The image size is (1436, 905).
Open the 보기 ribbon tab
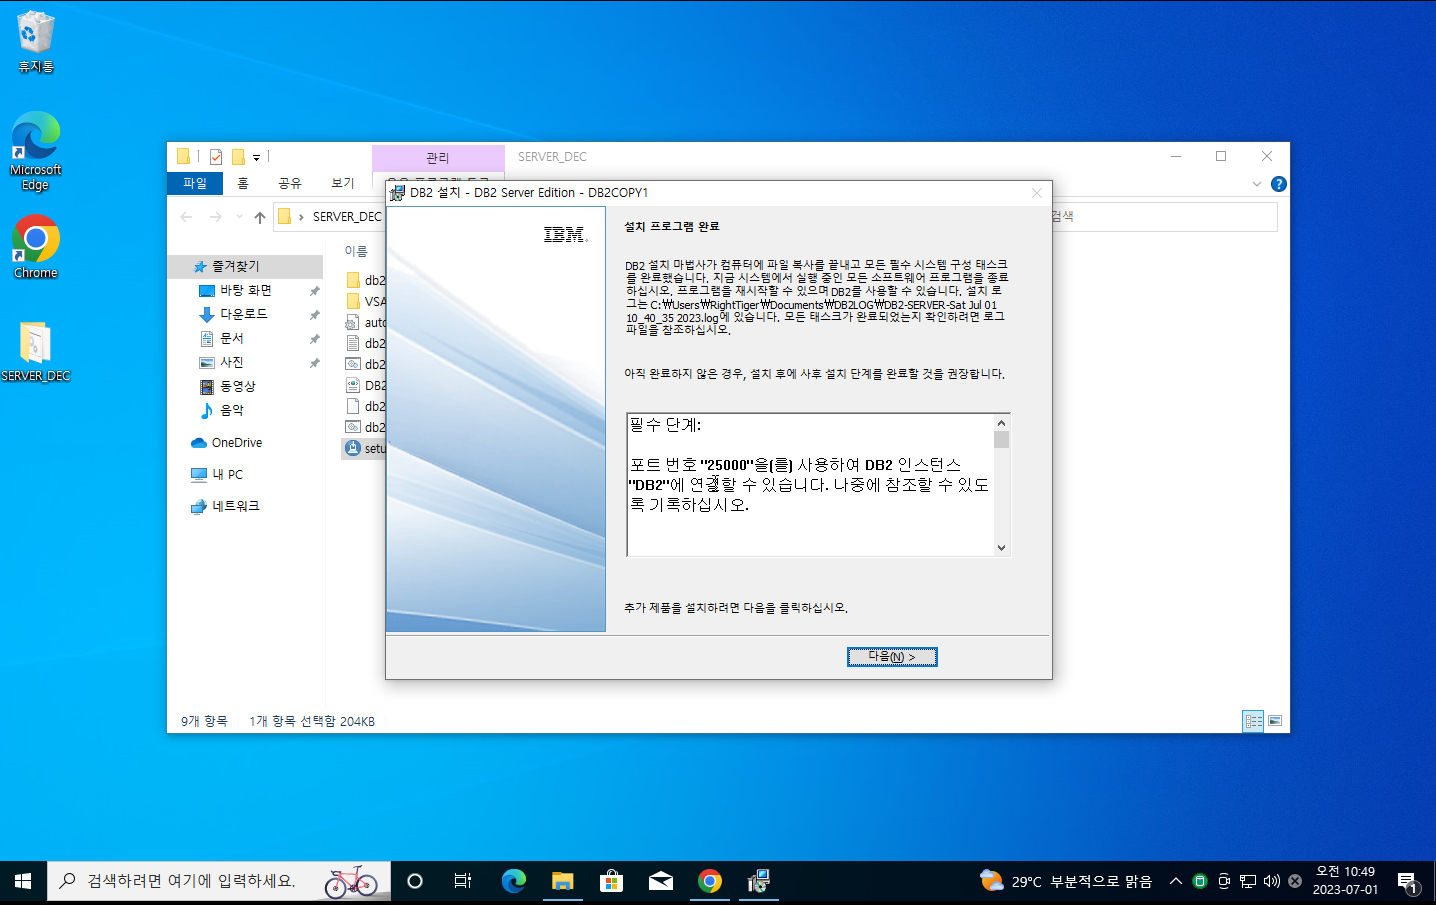click(x=343, y=183)
